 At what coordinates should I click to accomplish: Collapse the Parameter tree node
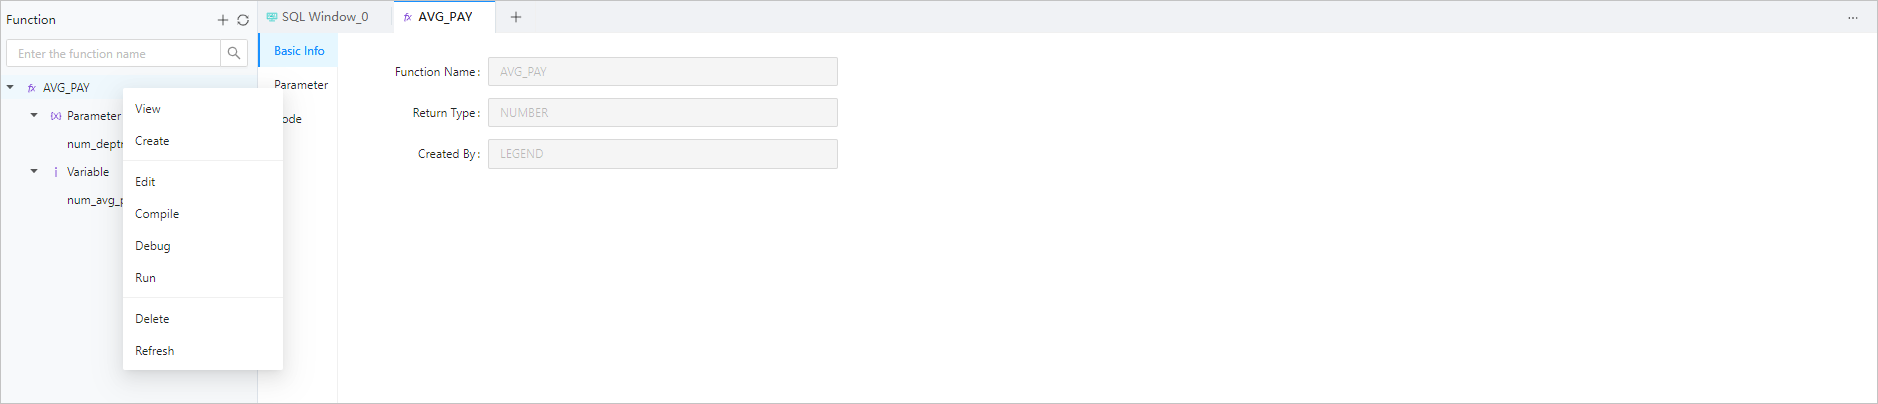tap(34, 115)
